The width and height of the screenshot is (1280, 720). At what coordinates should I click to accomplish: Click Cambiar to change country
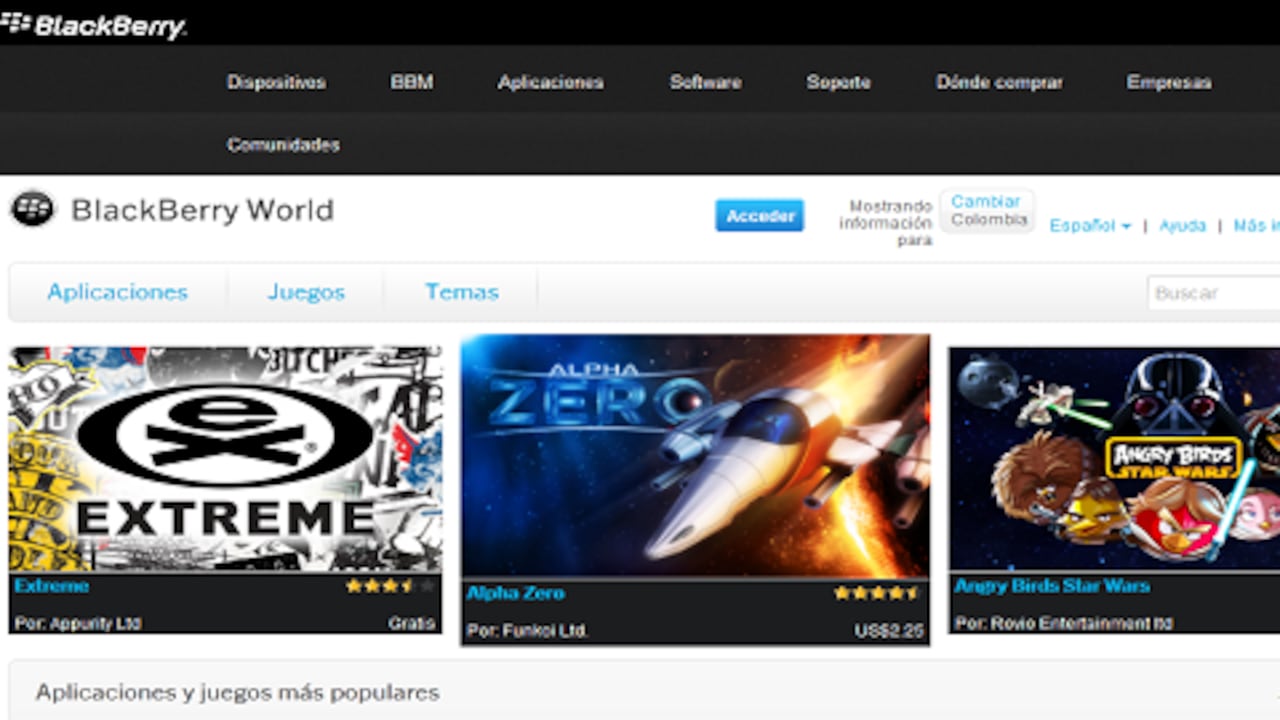point(985,202)
